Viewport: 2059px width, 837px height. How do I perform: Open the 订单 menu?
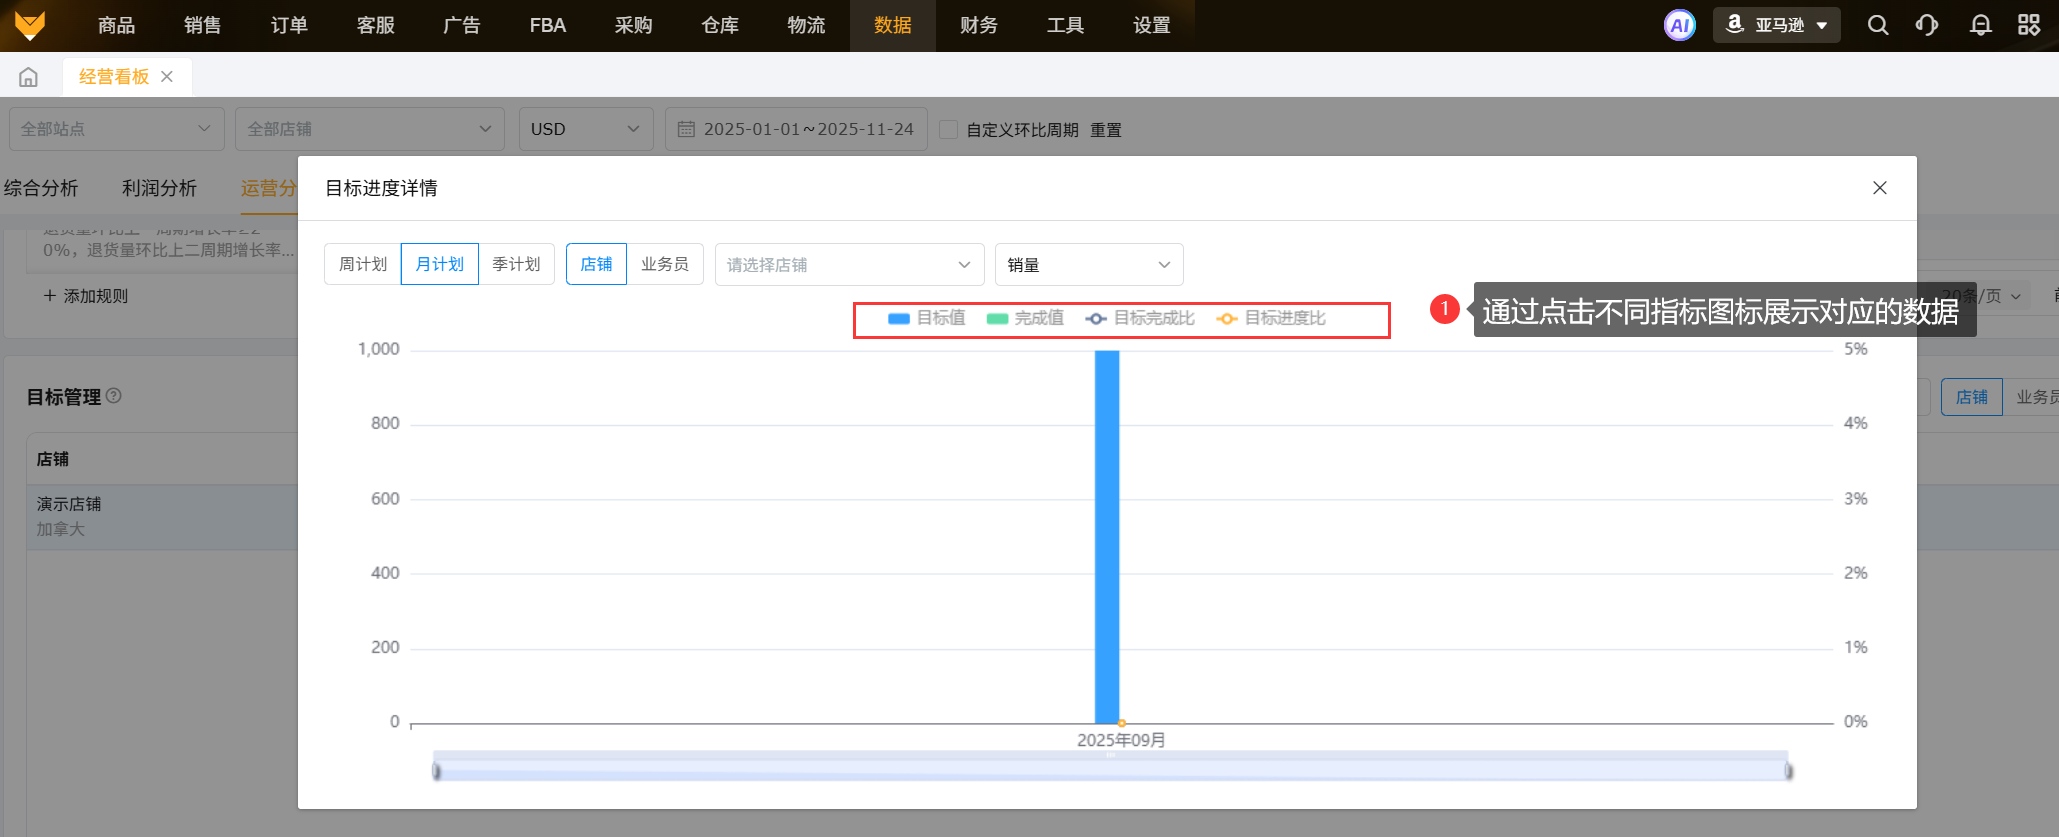[289, 25]
